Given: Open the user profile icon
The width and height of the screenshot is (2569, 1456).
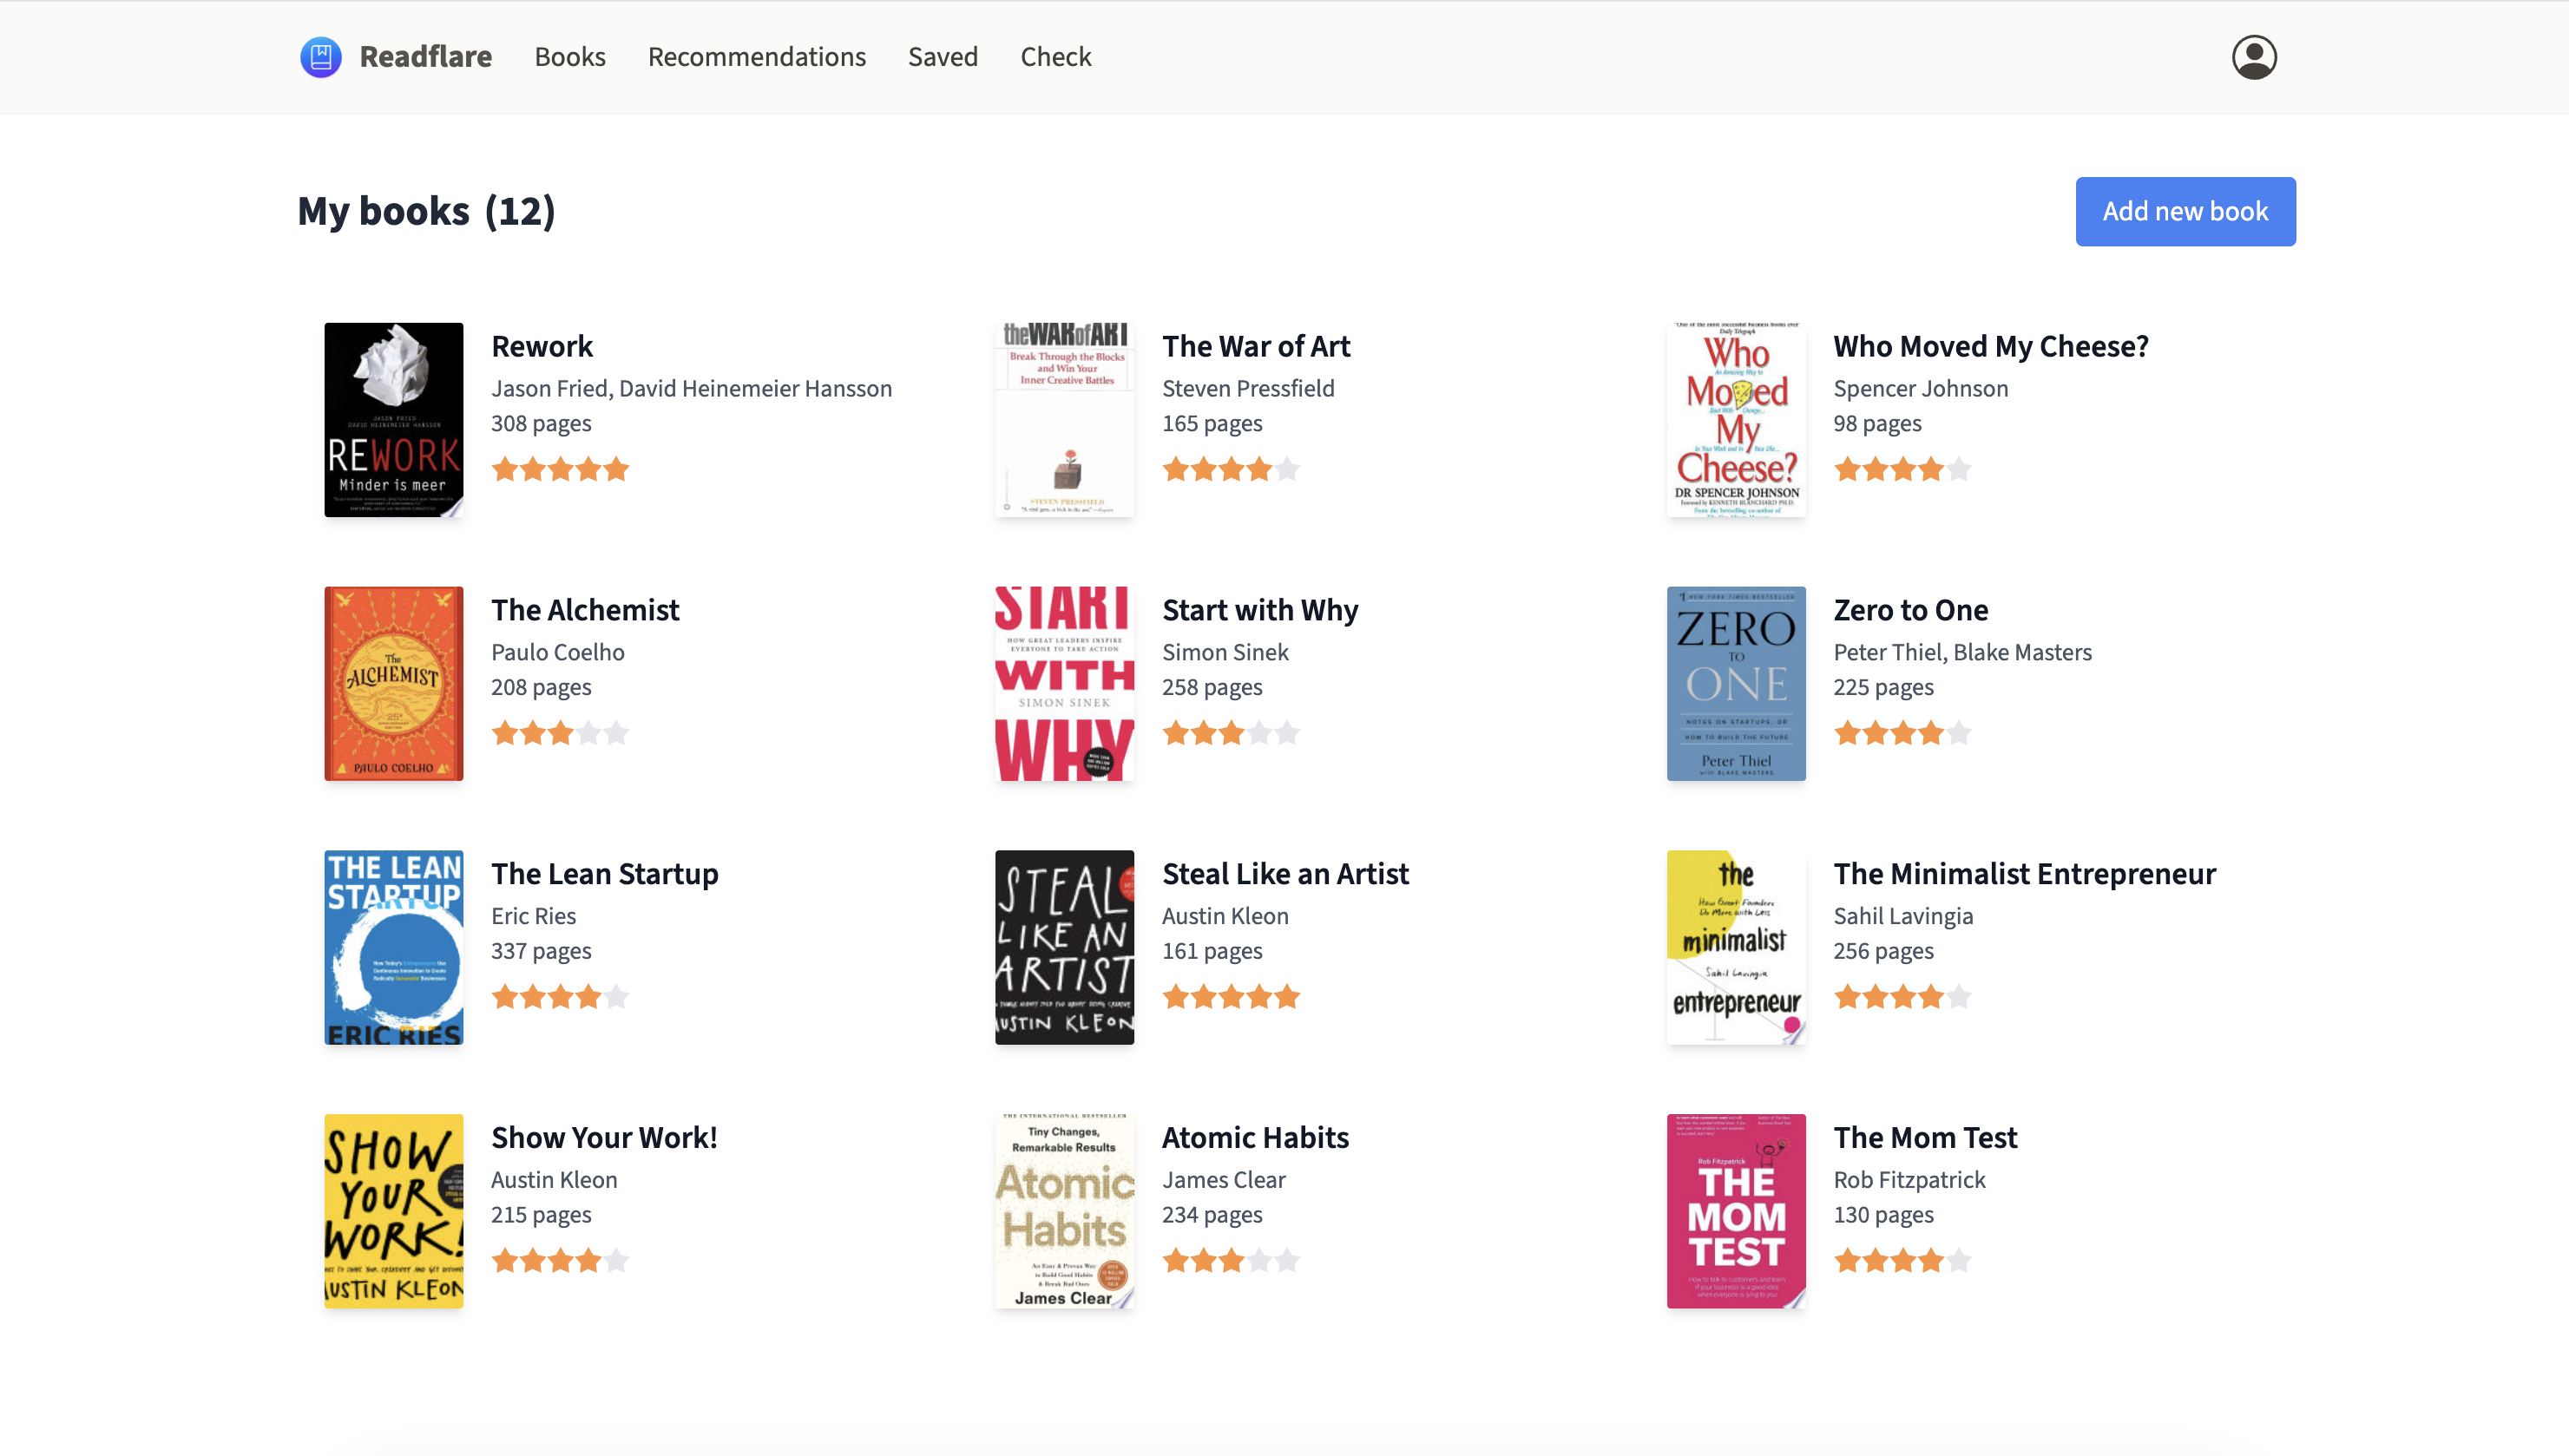Looking at the screenshot, I should pyautogui.click(x=2254, y=57).
